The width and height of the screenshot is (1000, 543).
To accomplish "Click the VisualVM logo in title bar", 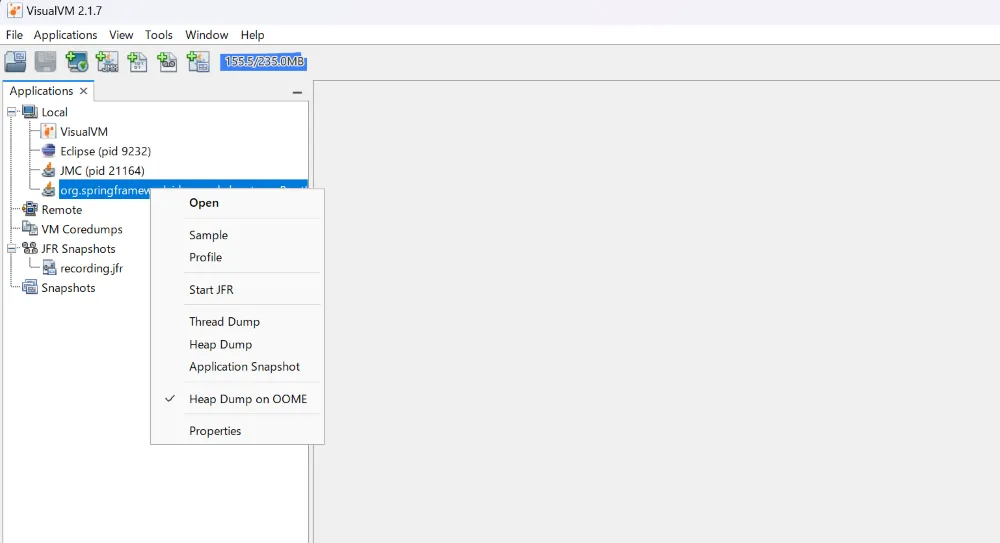I will tap(14, 11).
